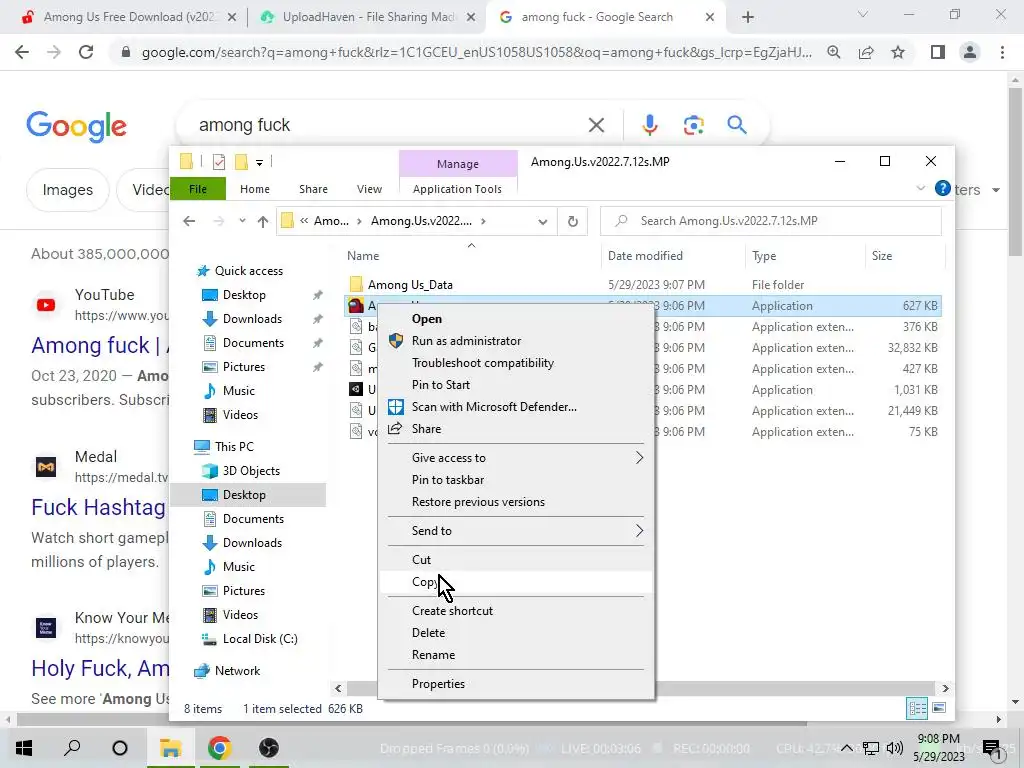Start Google voice search
This screenshot has width=1024, height=768.
(649, 125)
